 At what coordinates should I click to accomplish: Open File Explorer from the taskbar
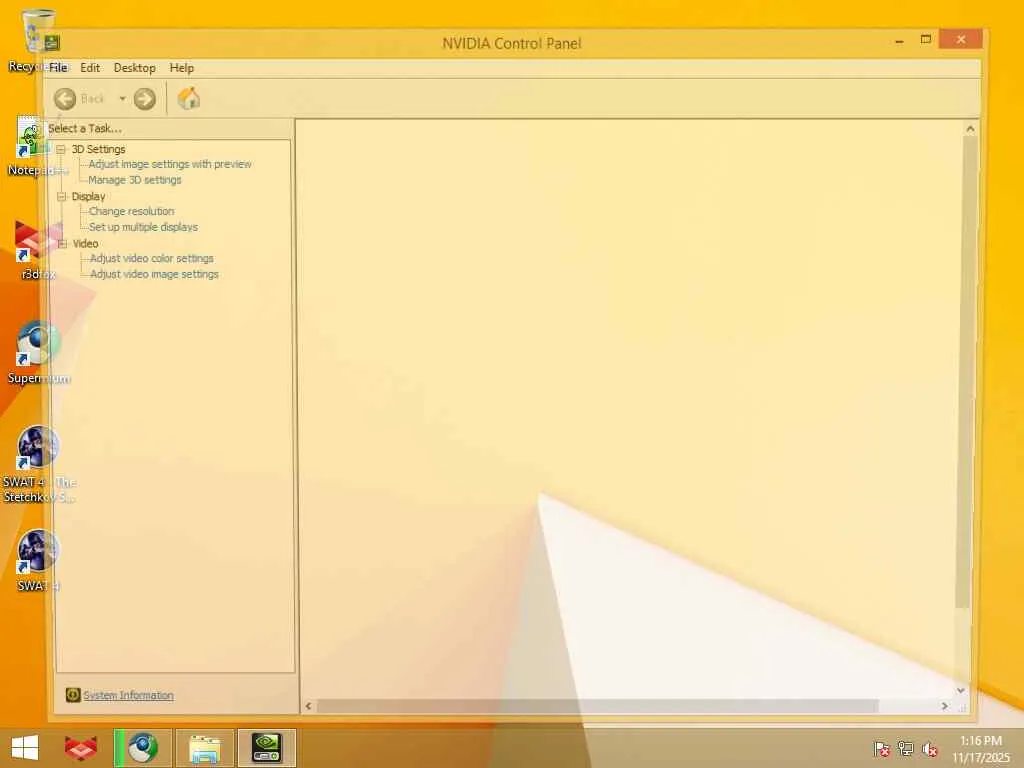click(204, 748)
